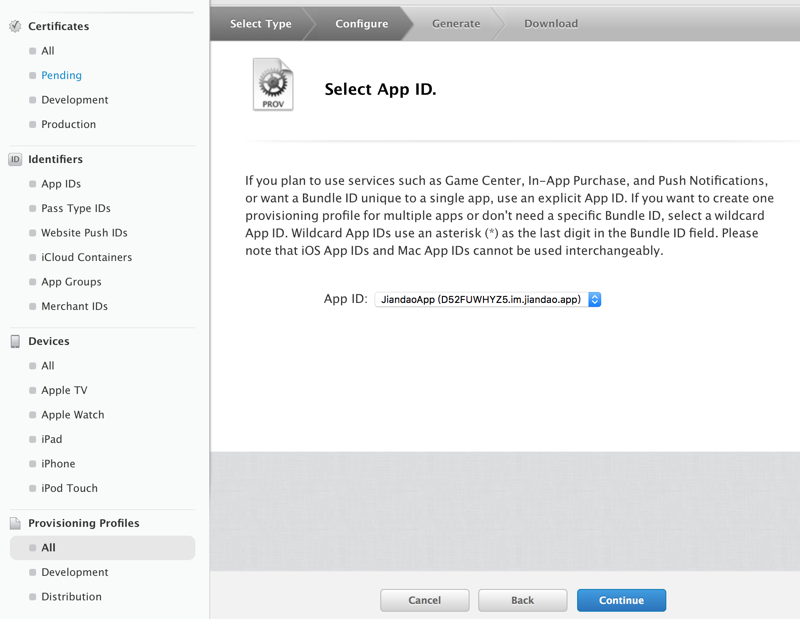Open iCloud Containers in sidebar

(86, 257)
